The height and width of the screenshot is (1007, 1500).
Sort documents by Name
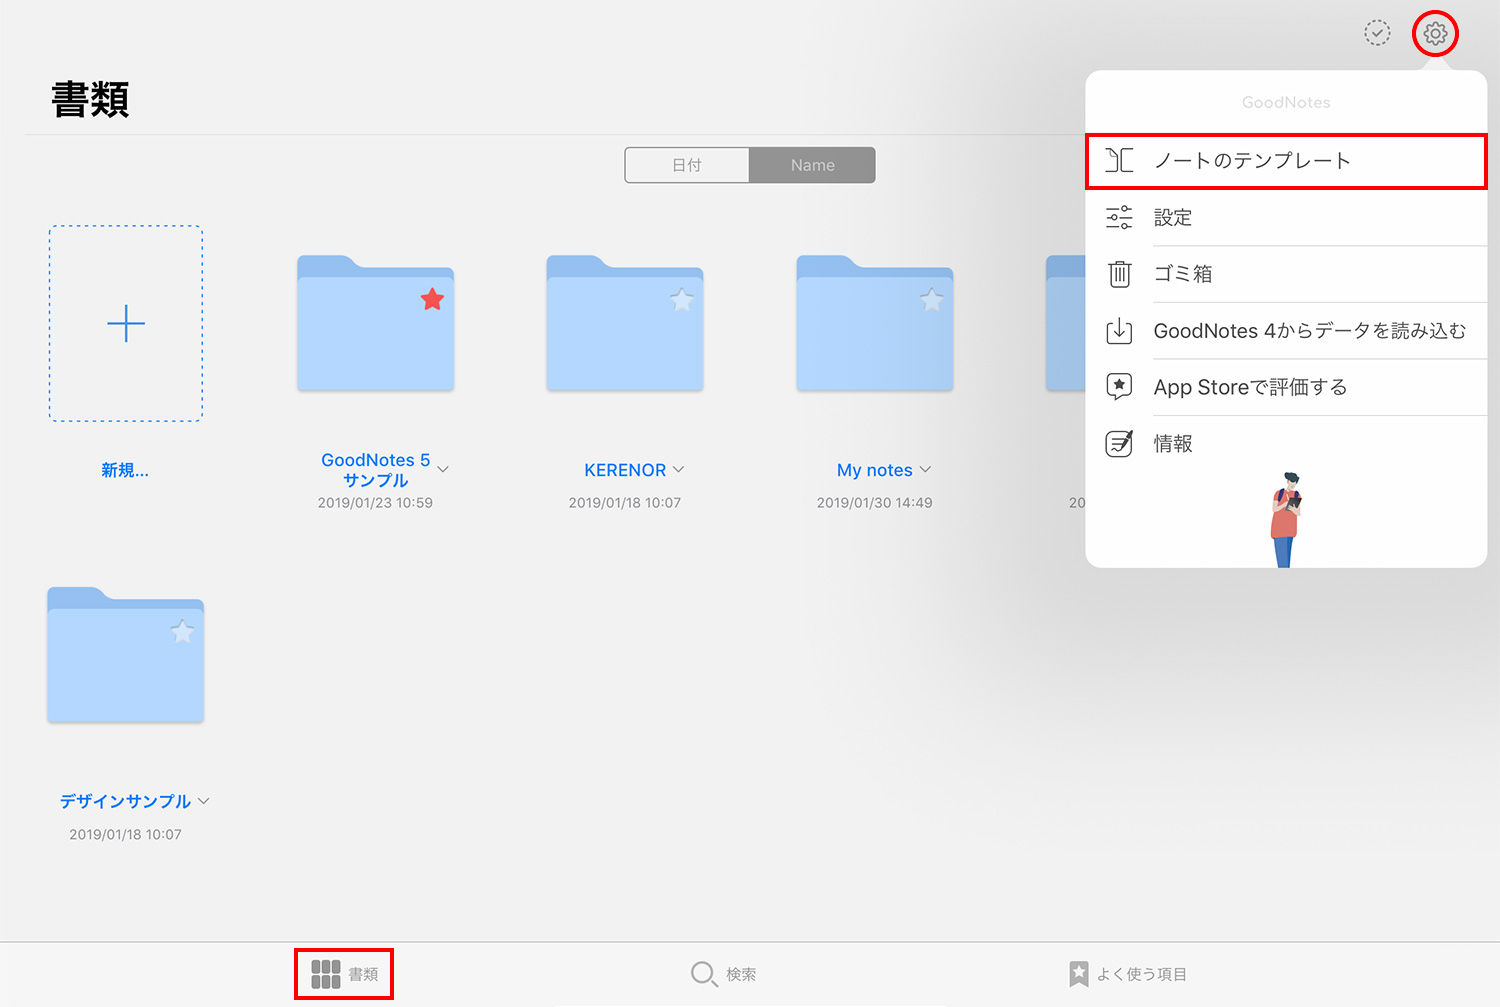812,165
